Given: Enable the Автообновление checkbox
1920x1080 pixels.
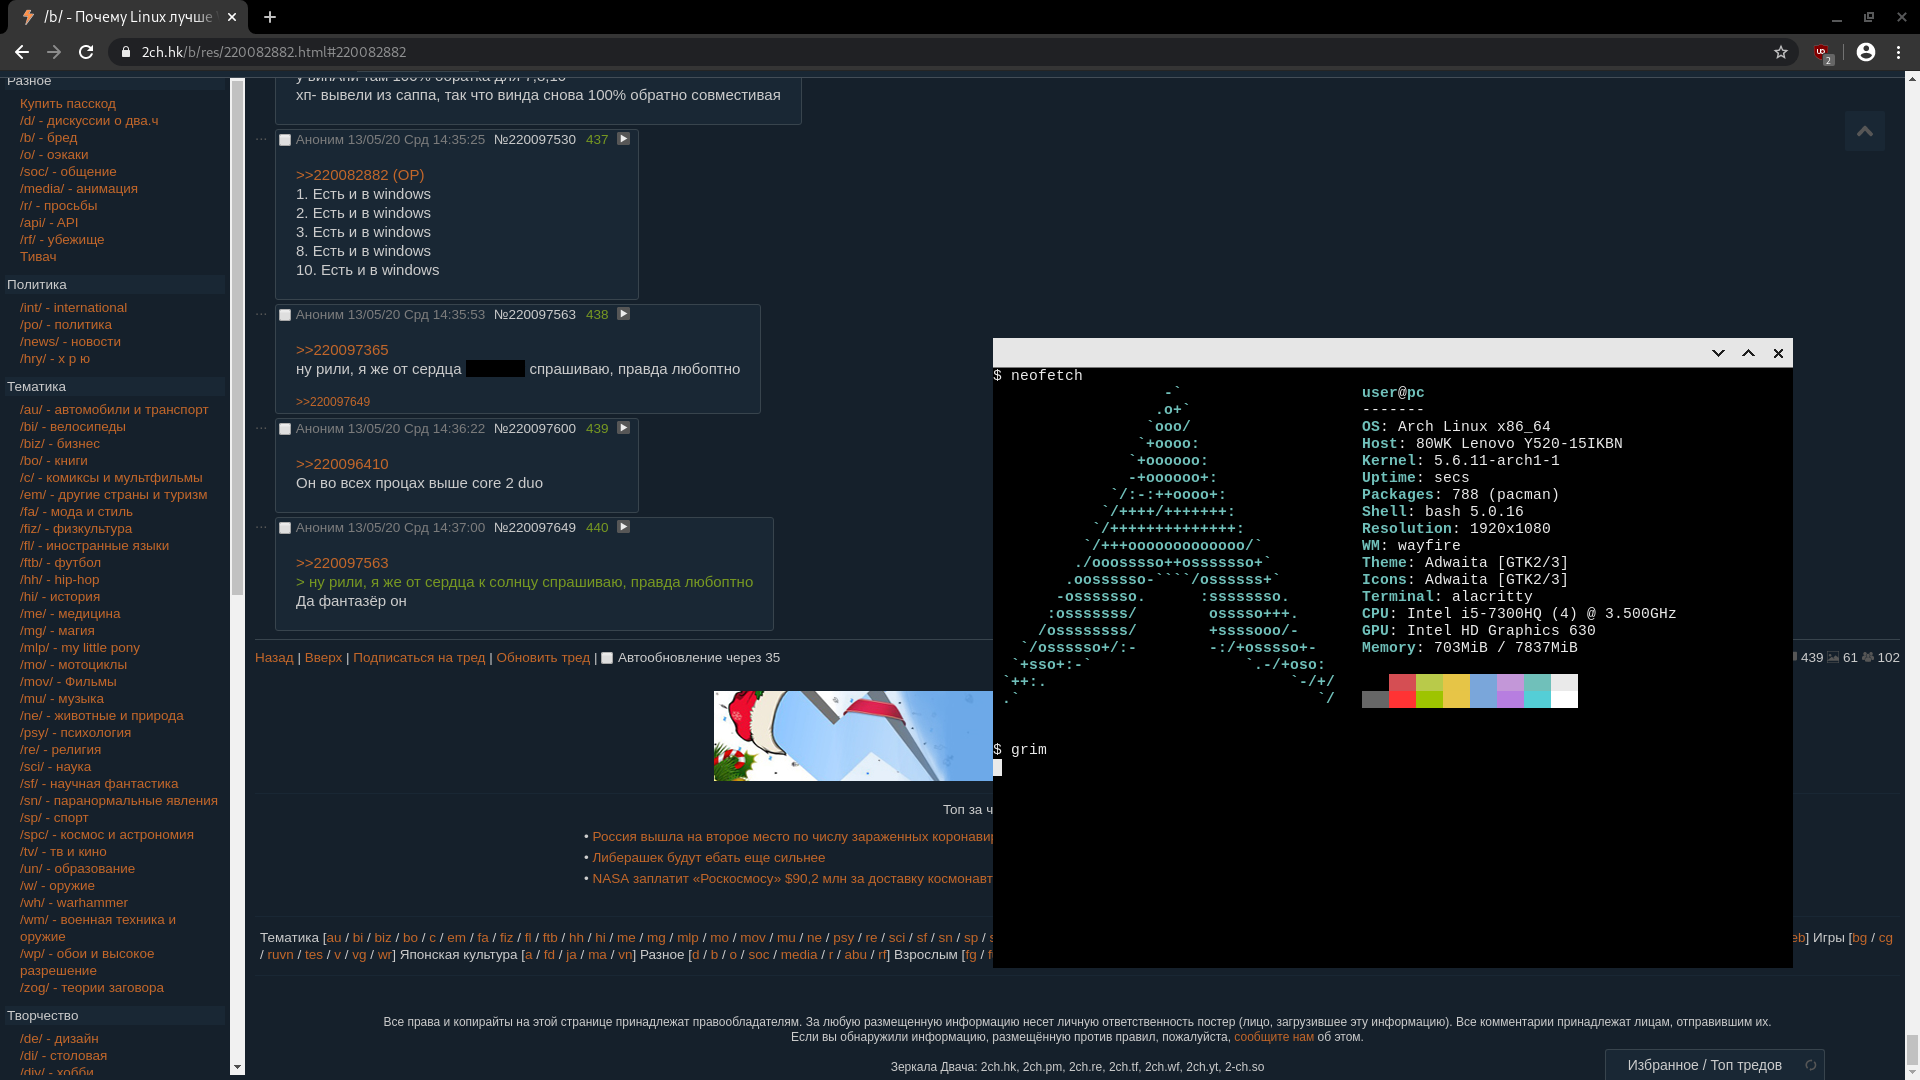Looking at the screenshot, I should pos(607,658).
